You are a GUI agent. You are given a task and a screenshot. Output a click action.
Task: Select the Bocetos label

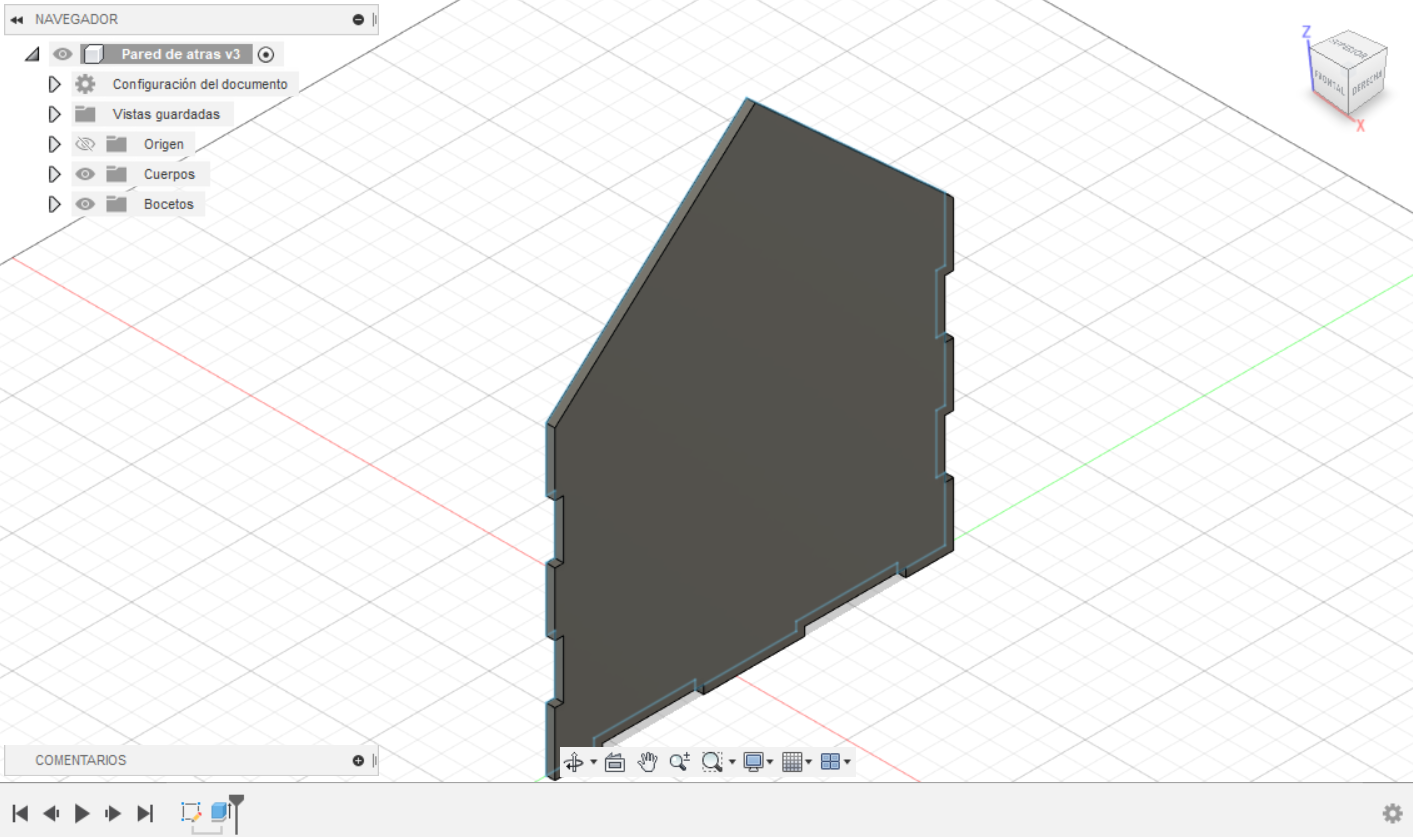[x=169, y=204]
